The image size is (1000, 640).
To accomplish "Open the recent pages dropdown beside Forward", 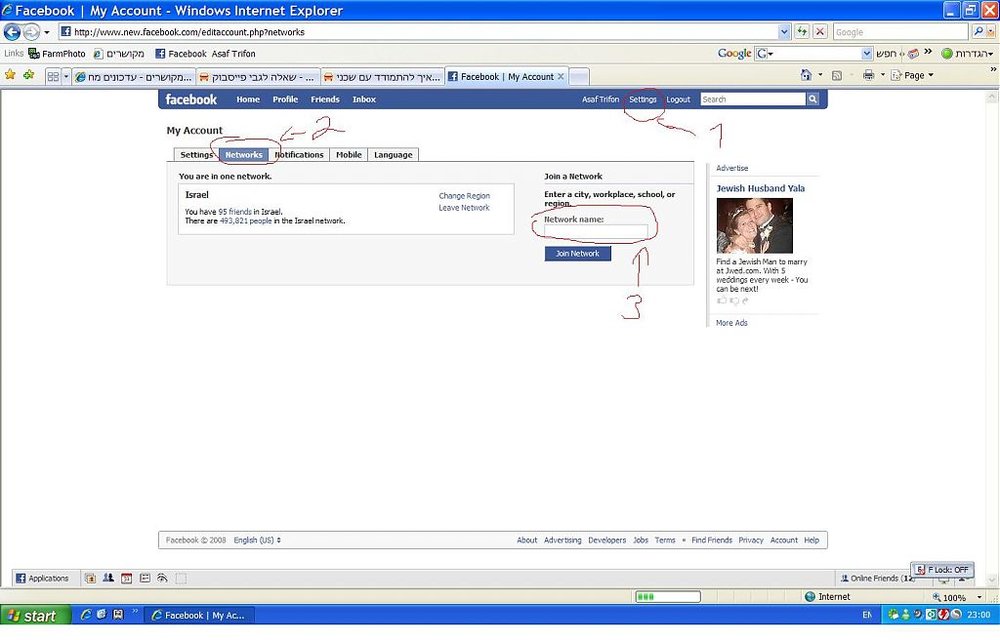I will [x=47, y=32].
